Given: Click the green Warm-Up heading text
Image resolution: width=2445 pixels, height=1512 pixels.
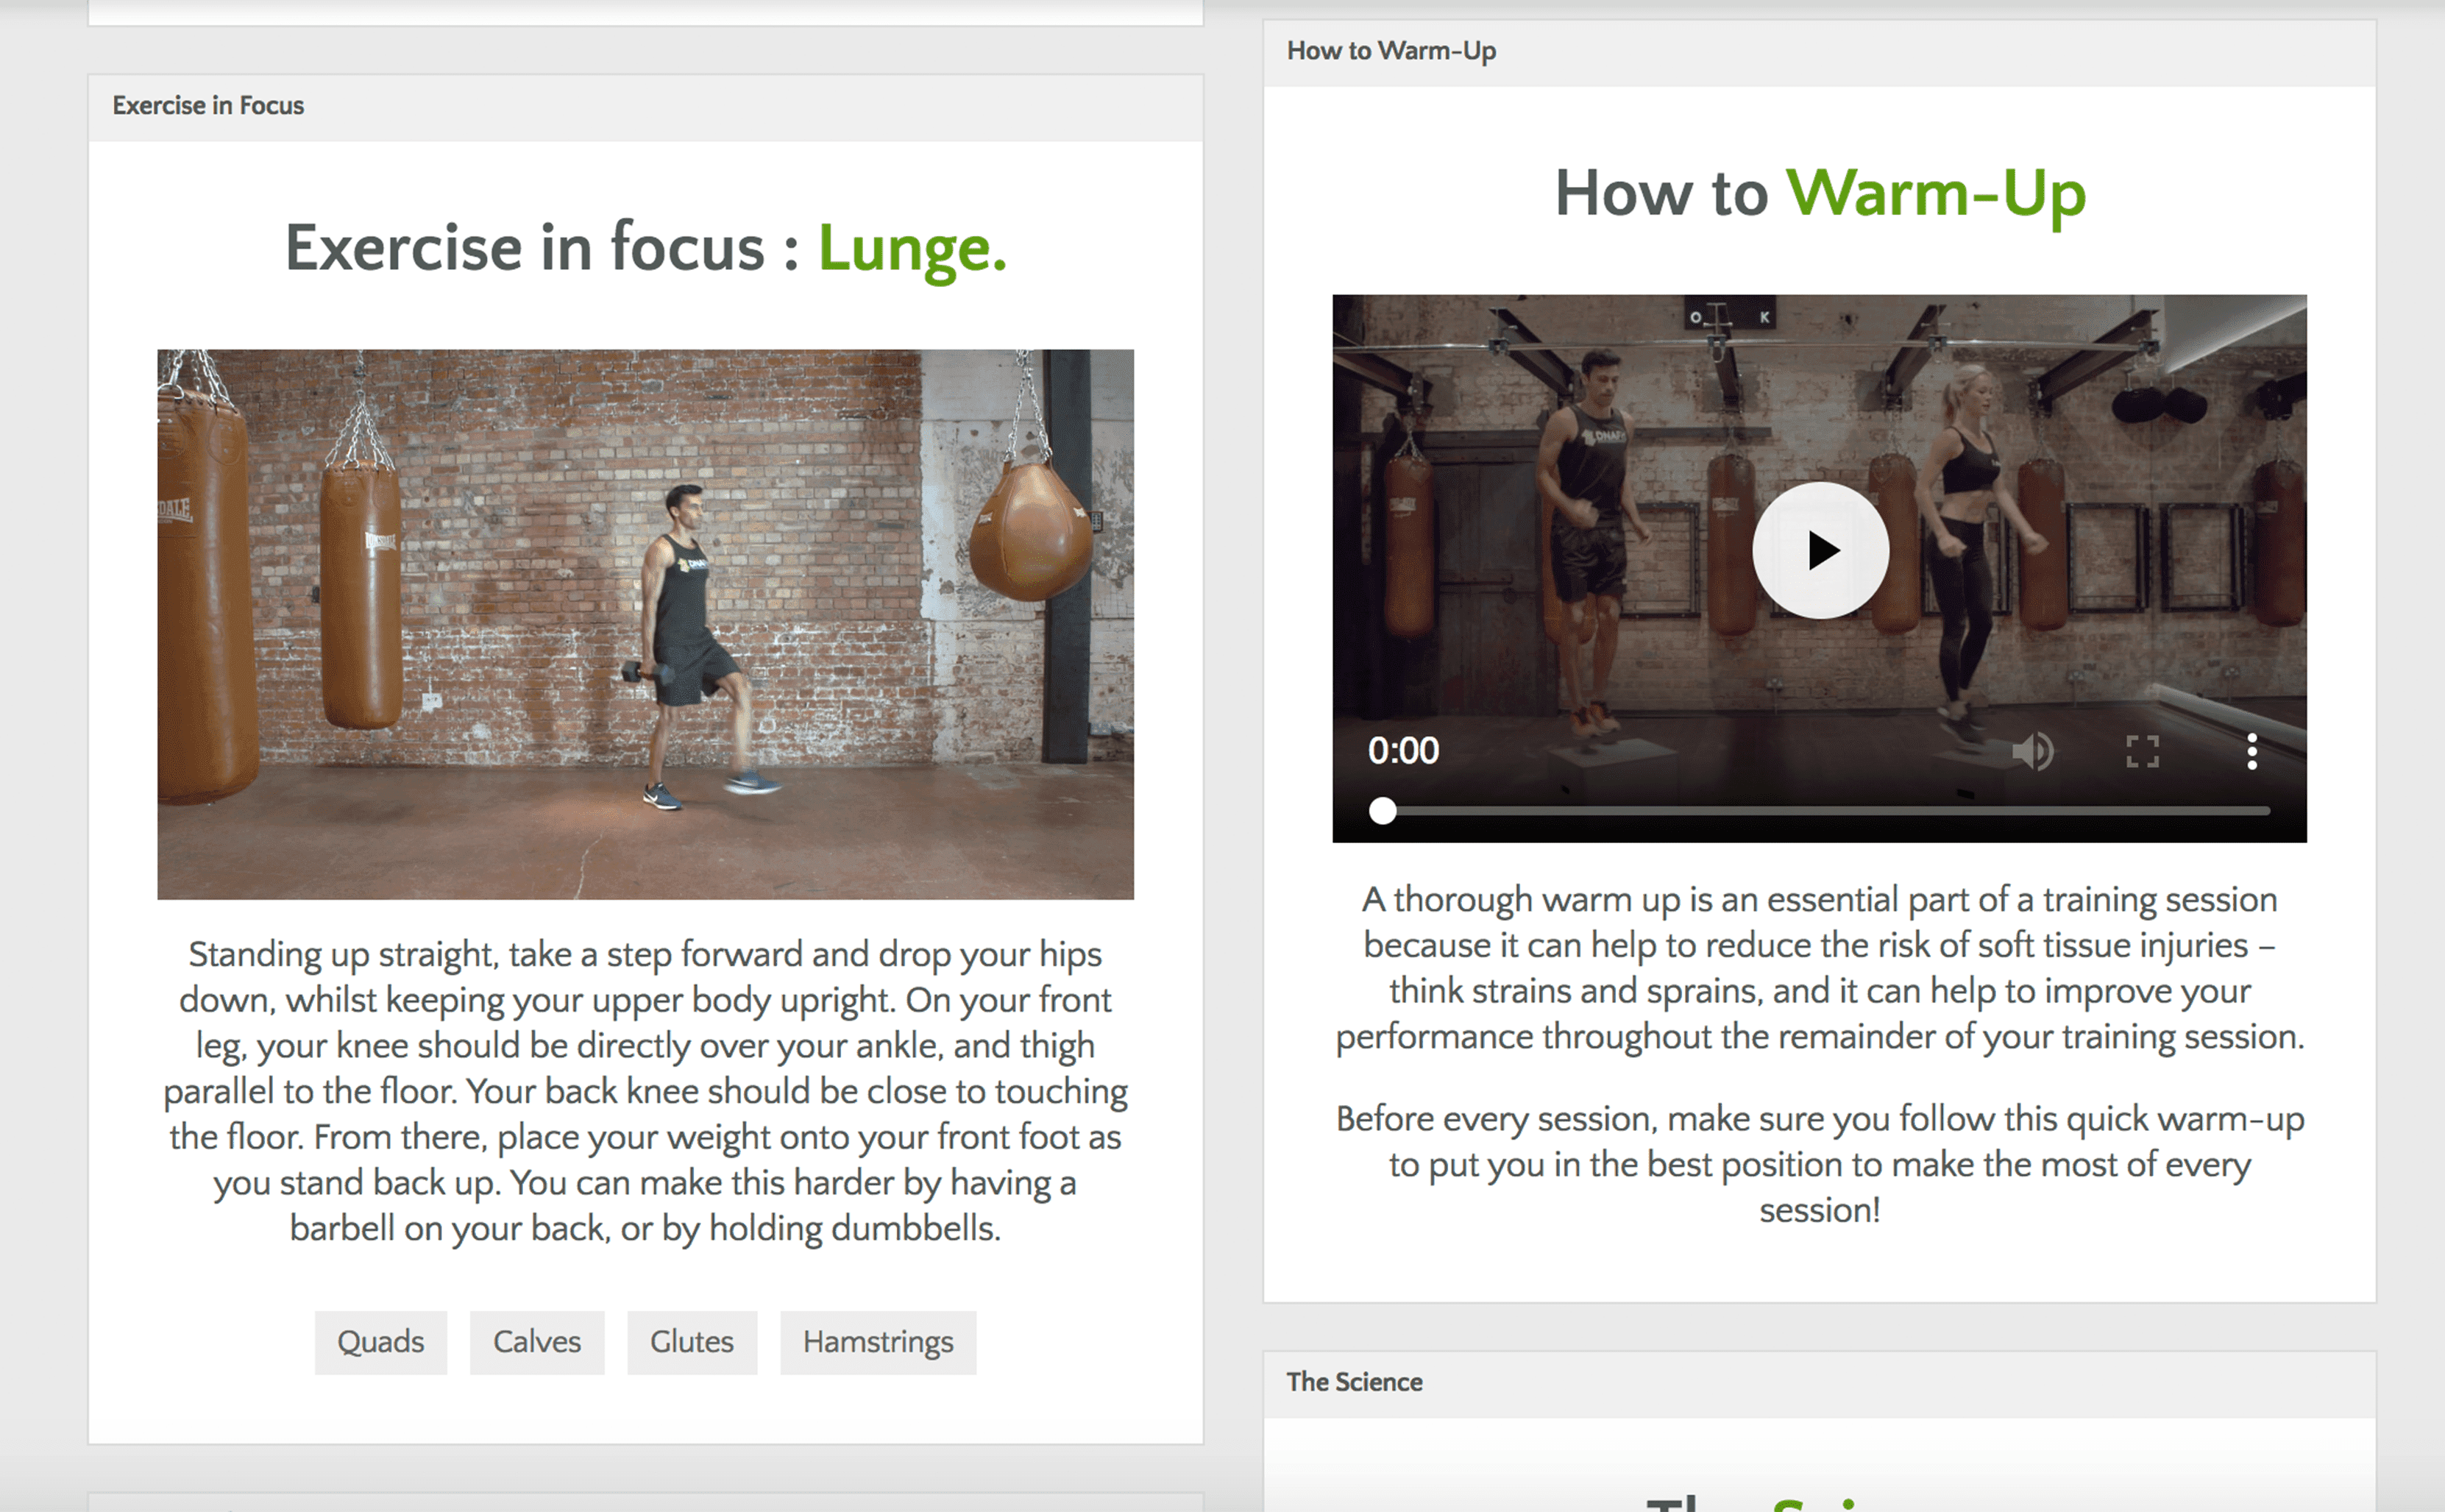Looking at the screenshot, I should pos(1935,193).
